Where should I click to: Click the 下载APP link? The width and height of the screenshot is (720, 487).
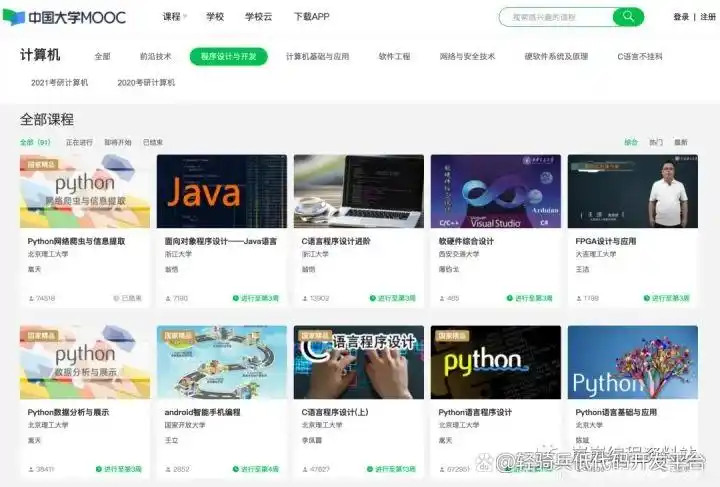(x=312, y=17)
